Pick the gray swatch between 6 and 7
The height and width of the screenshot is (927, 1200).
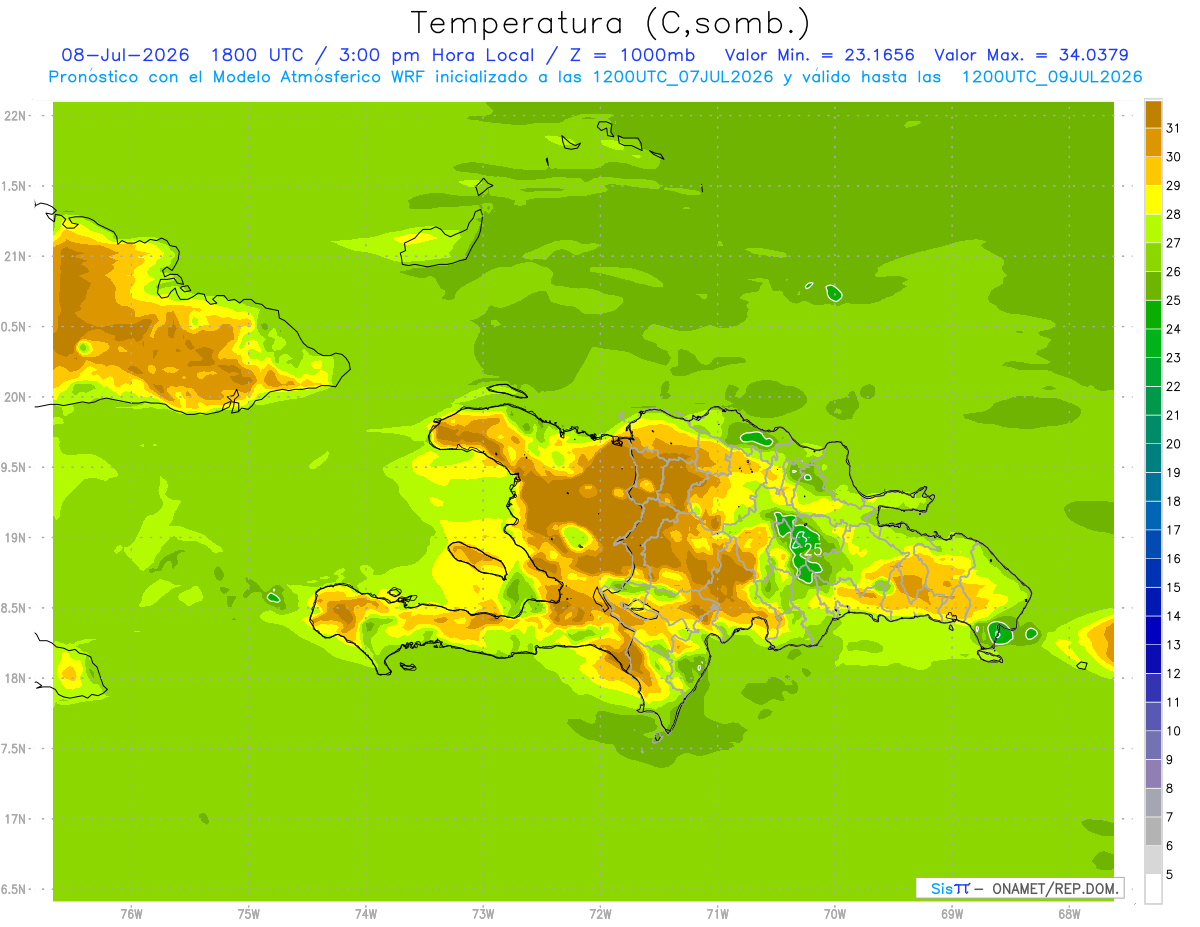click(x=1153, y=832)
